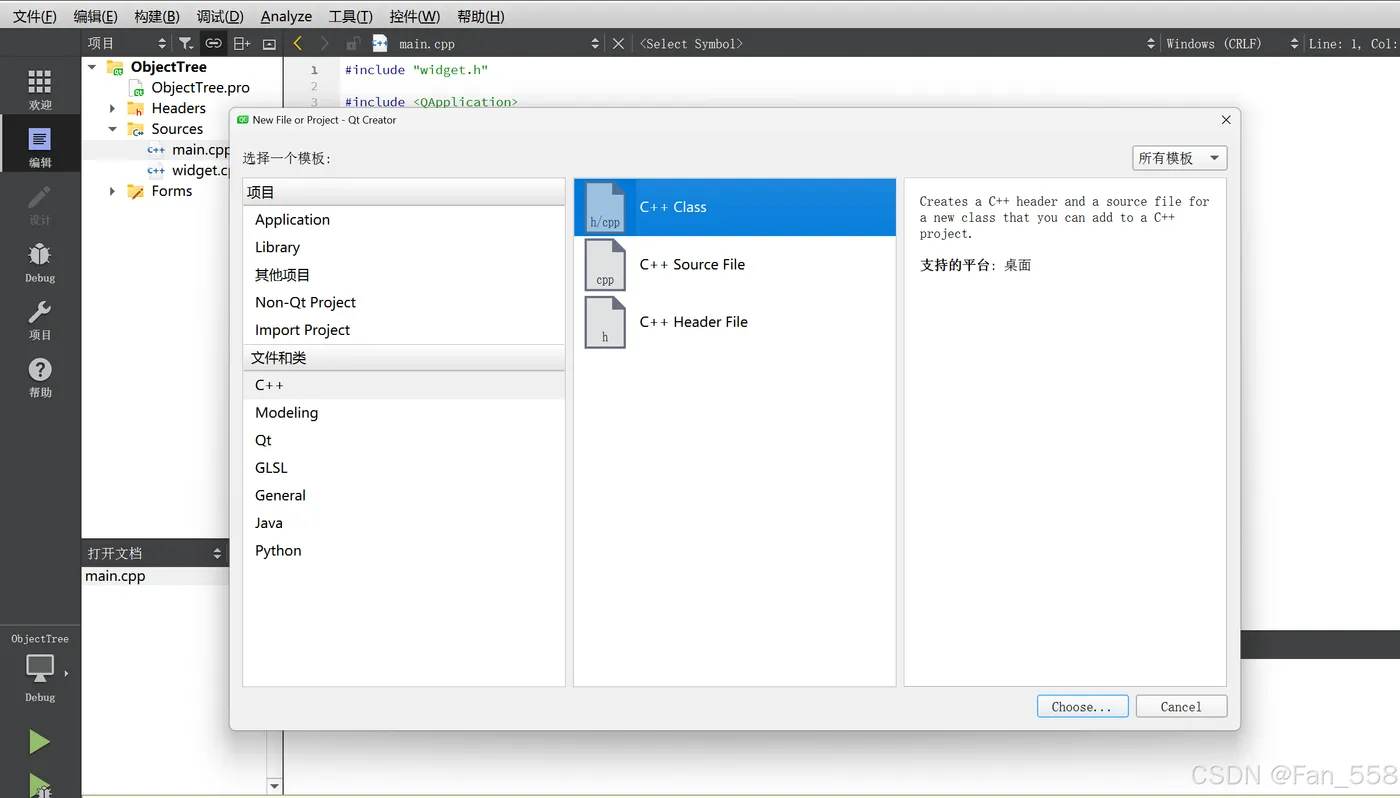The height and width of the screenshot is (798, 1400).
Task: Open the 调试(D) menu
Action: (x=220, y=16)
